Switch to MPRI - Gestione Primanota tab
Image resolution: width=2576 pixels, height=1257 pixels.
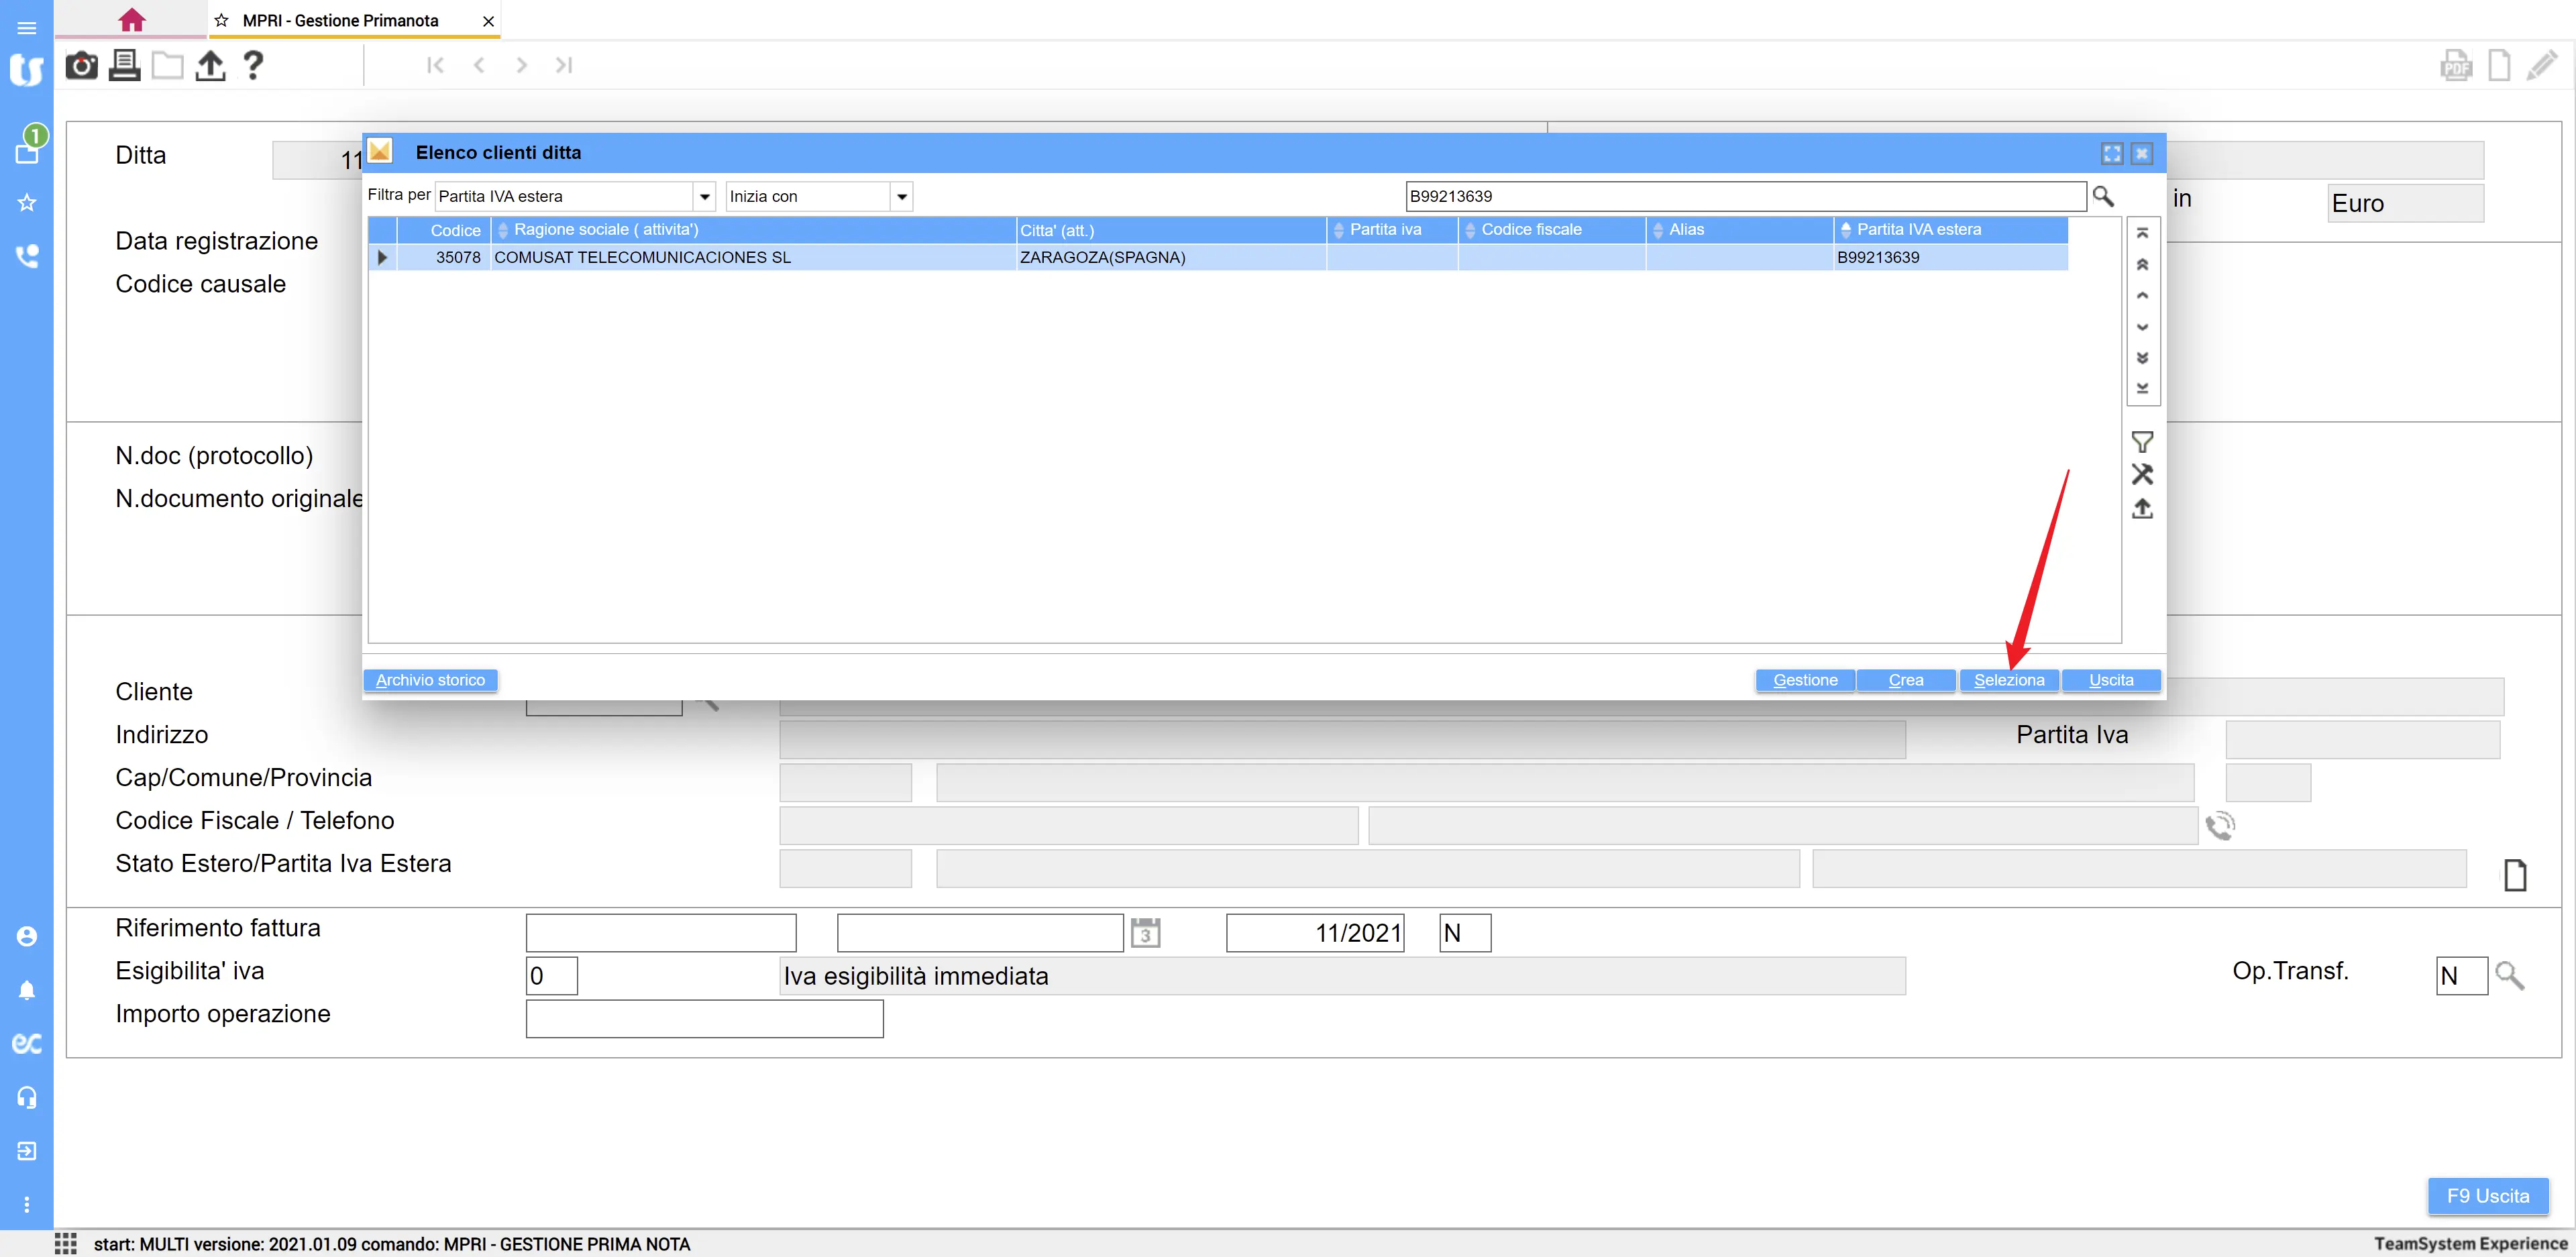point(340,21)
